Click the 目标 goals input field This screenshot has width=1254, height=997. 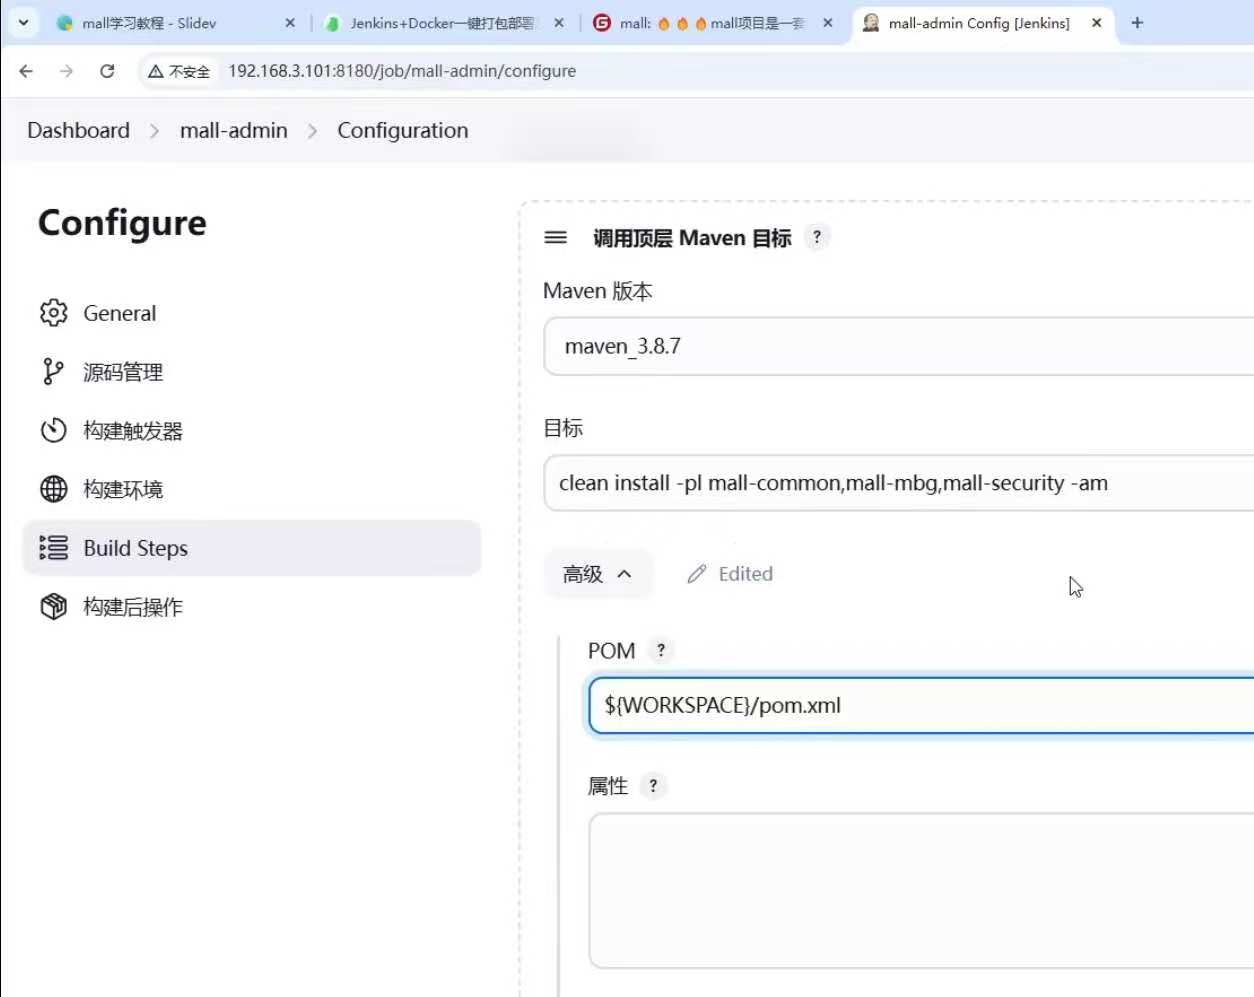click(898, 483)
